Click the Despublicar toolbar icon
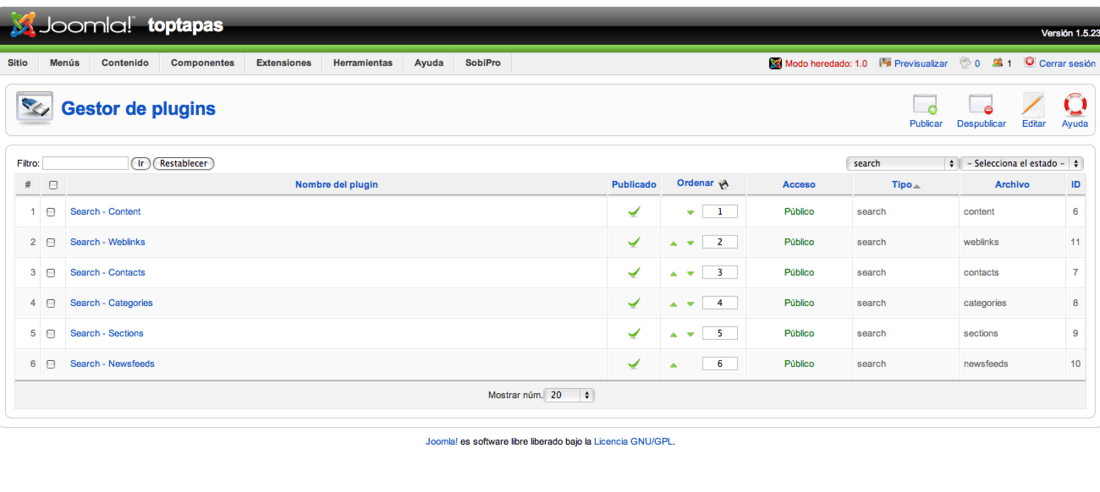 981,105
